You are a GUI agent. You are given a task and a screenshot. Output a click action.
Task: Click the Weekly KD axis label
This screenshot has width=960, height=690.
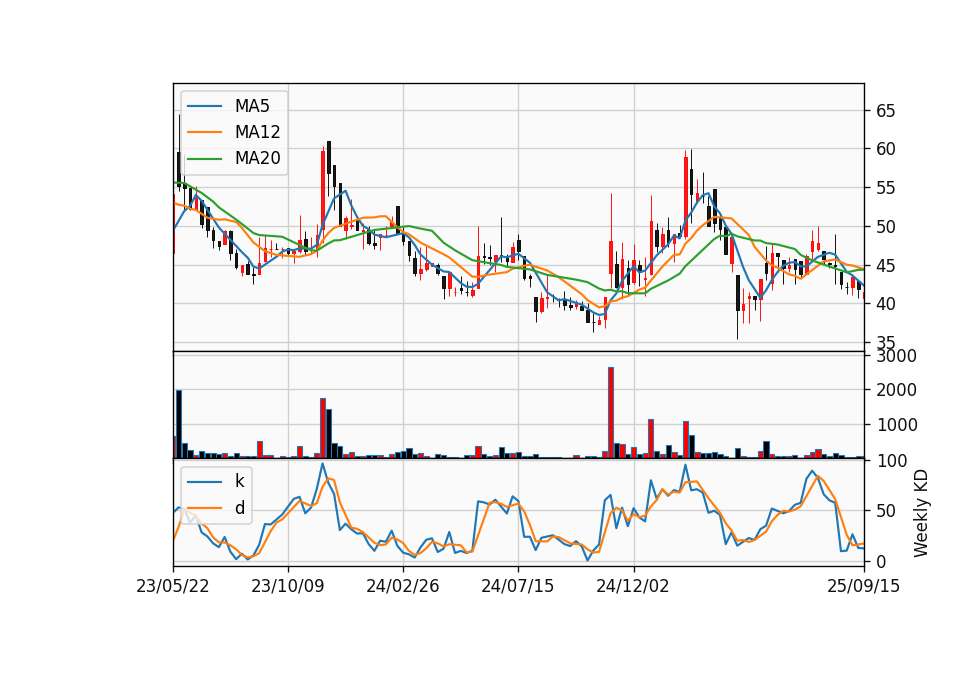click(920, 513)
